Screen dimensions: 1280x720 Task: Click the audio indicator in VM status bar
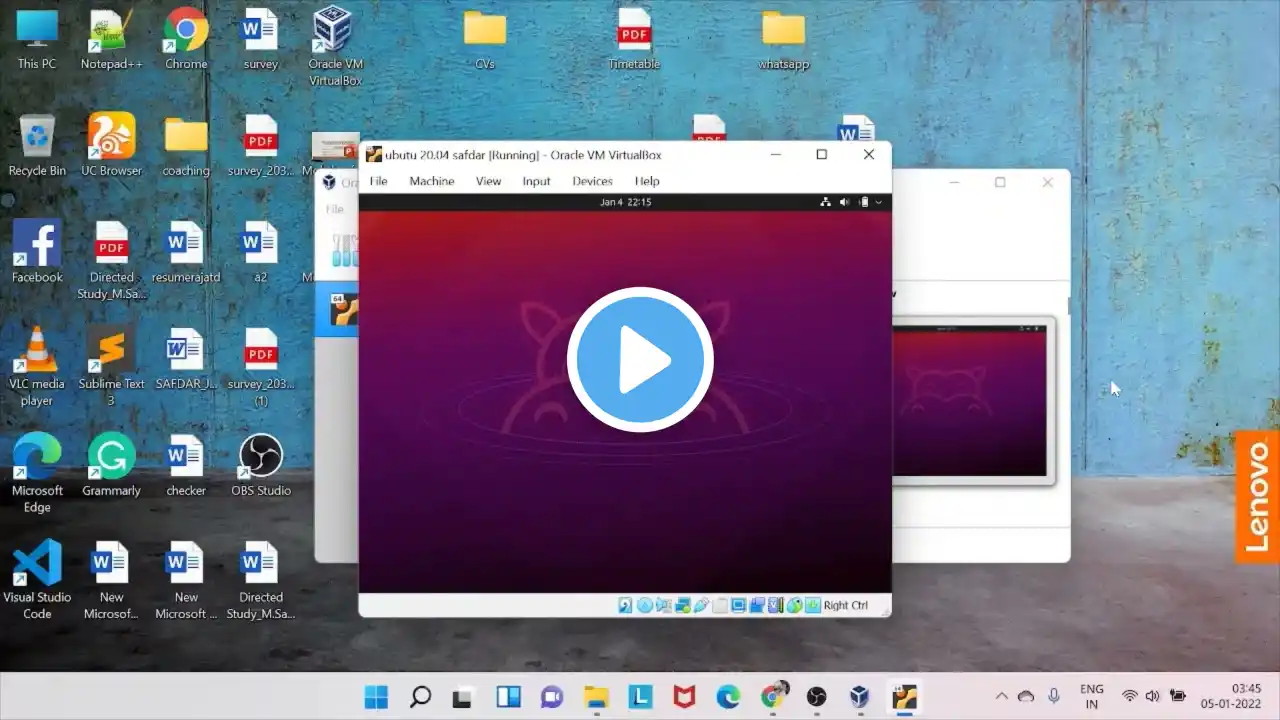(663, 605)
